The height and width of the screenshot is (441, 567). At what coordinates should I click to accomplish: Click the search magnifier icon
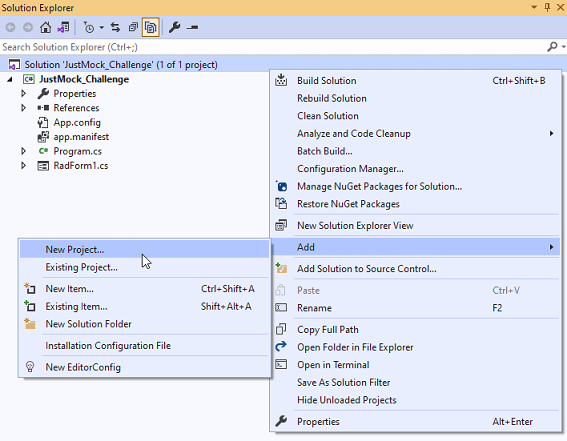point(552,47)
